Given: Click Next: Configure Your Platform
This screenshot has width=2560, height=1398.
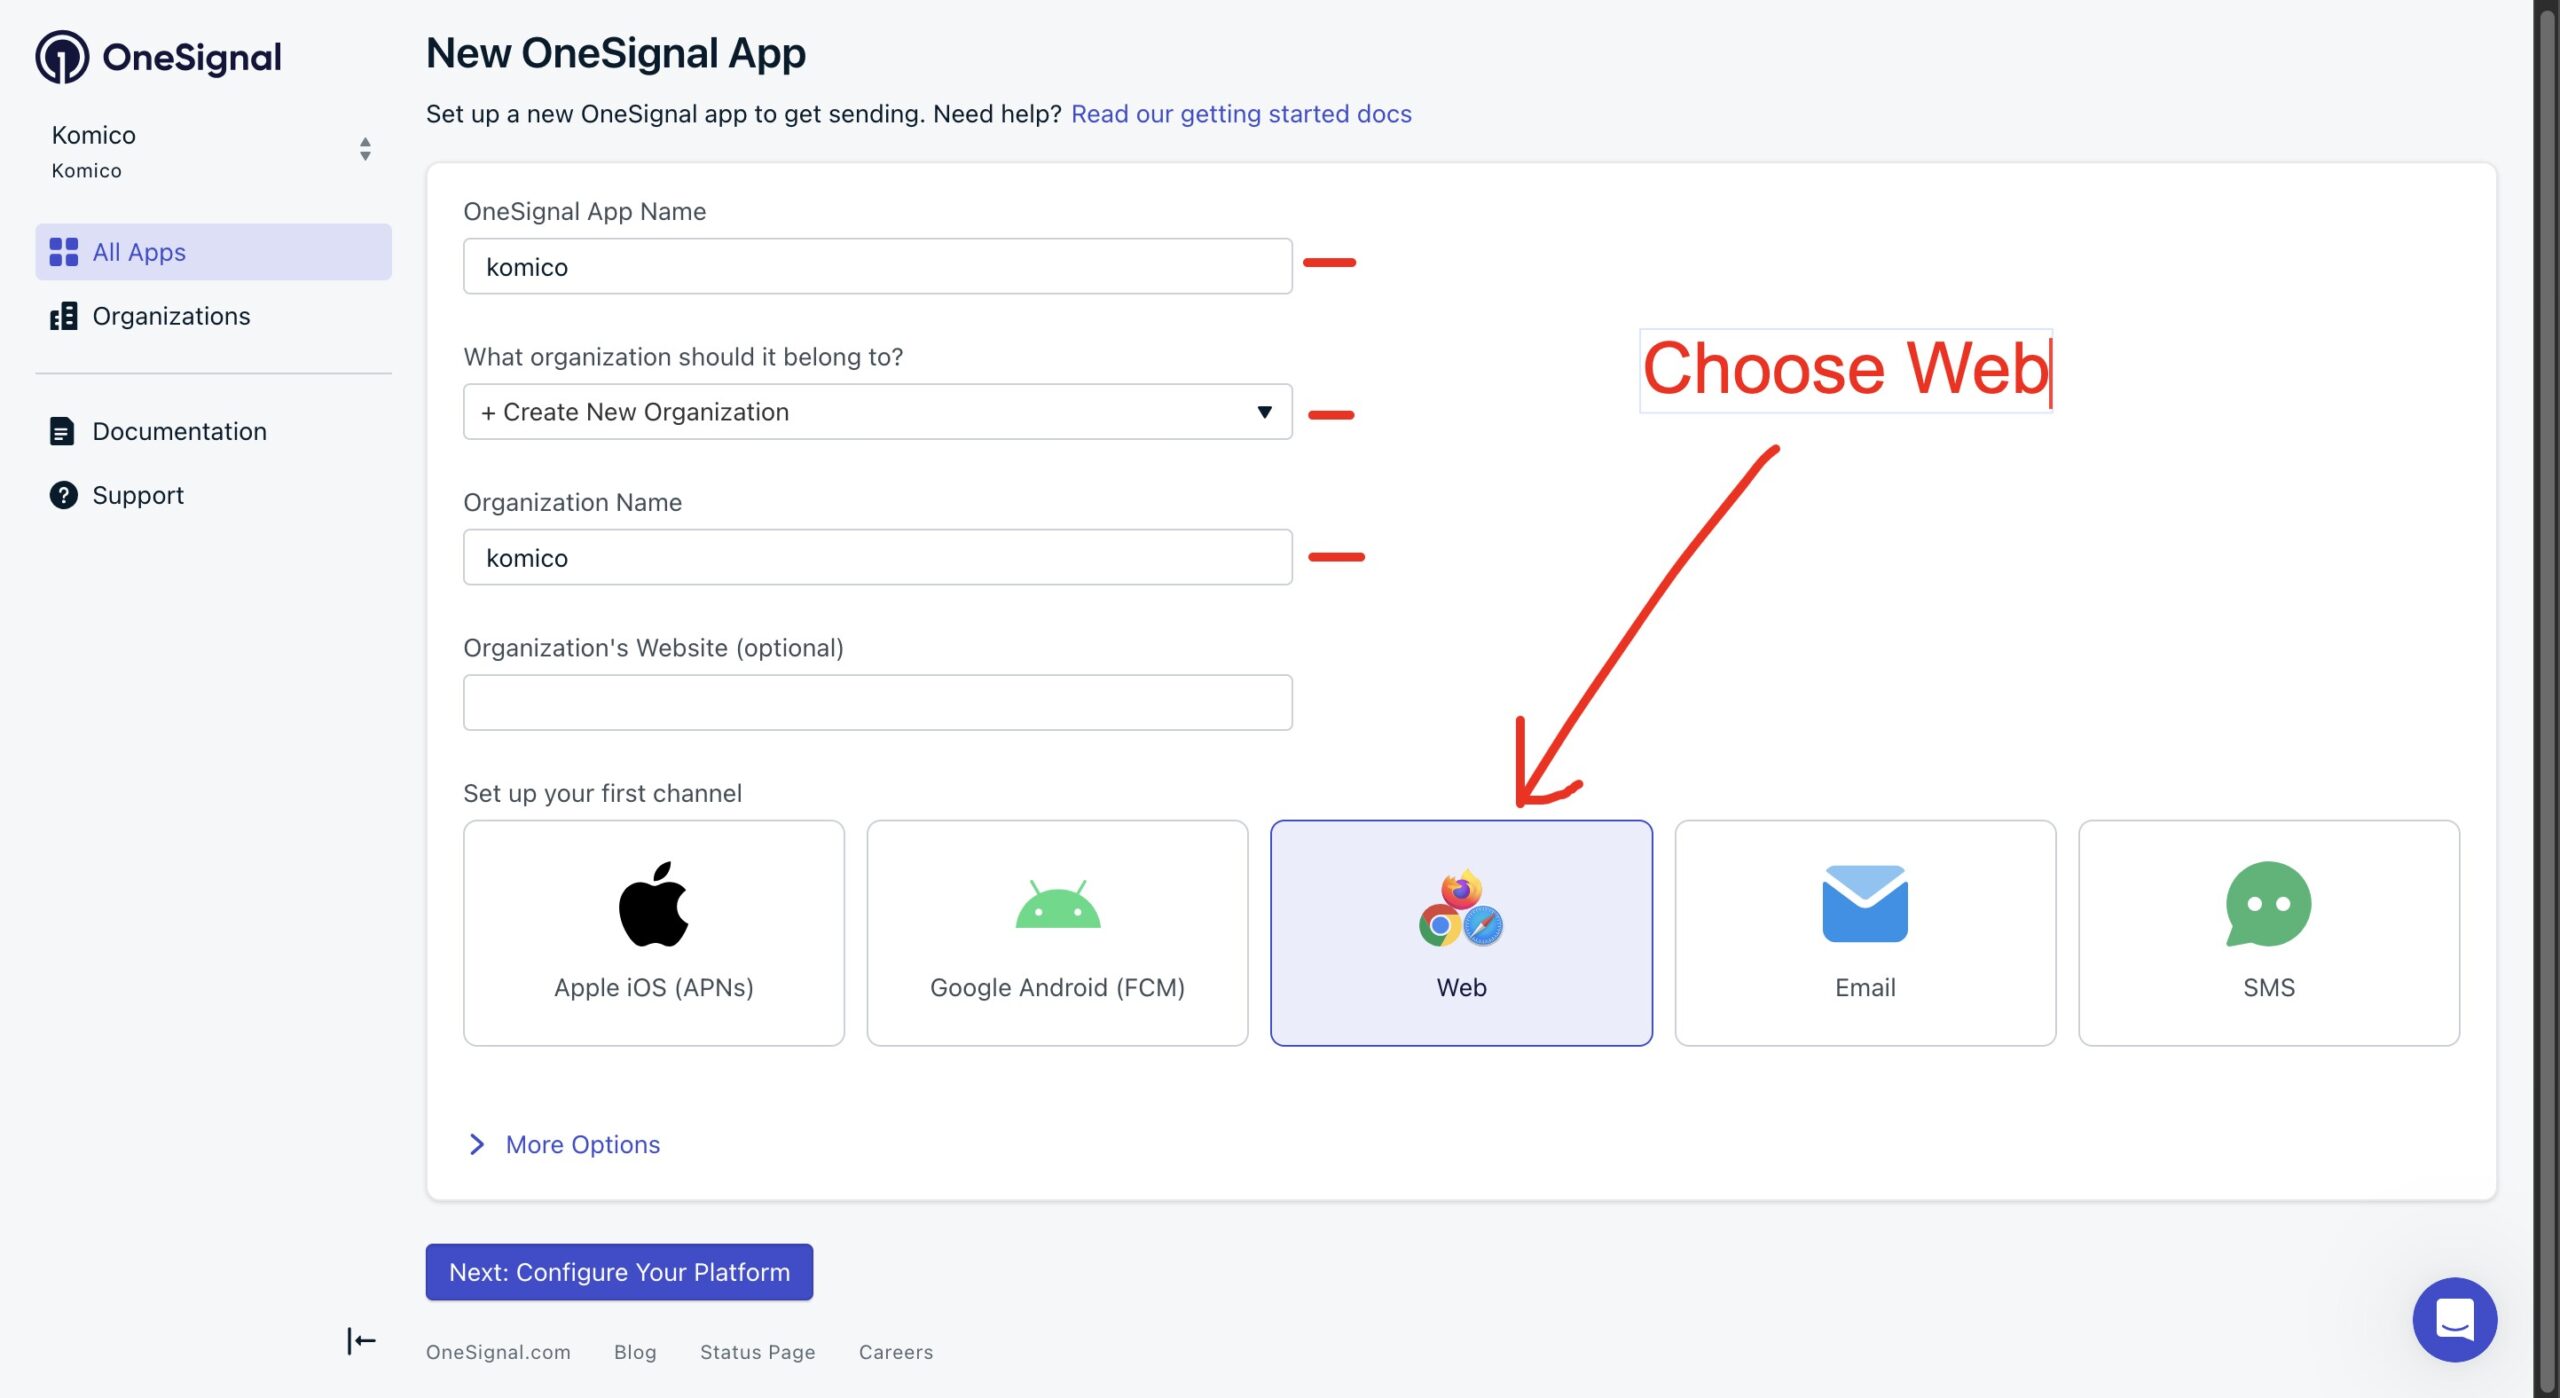Looking at the screenshot, I should tap(618, 1271).
